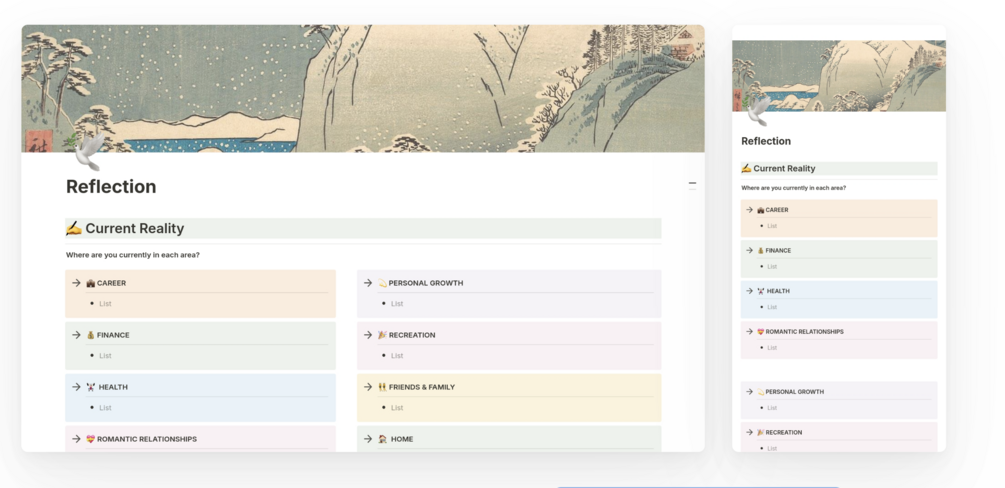Expand the HEALTH arrow in mobile preview
Viewport: 1005px width, 488px height.
(749, 290)
